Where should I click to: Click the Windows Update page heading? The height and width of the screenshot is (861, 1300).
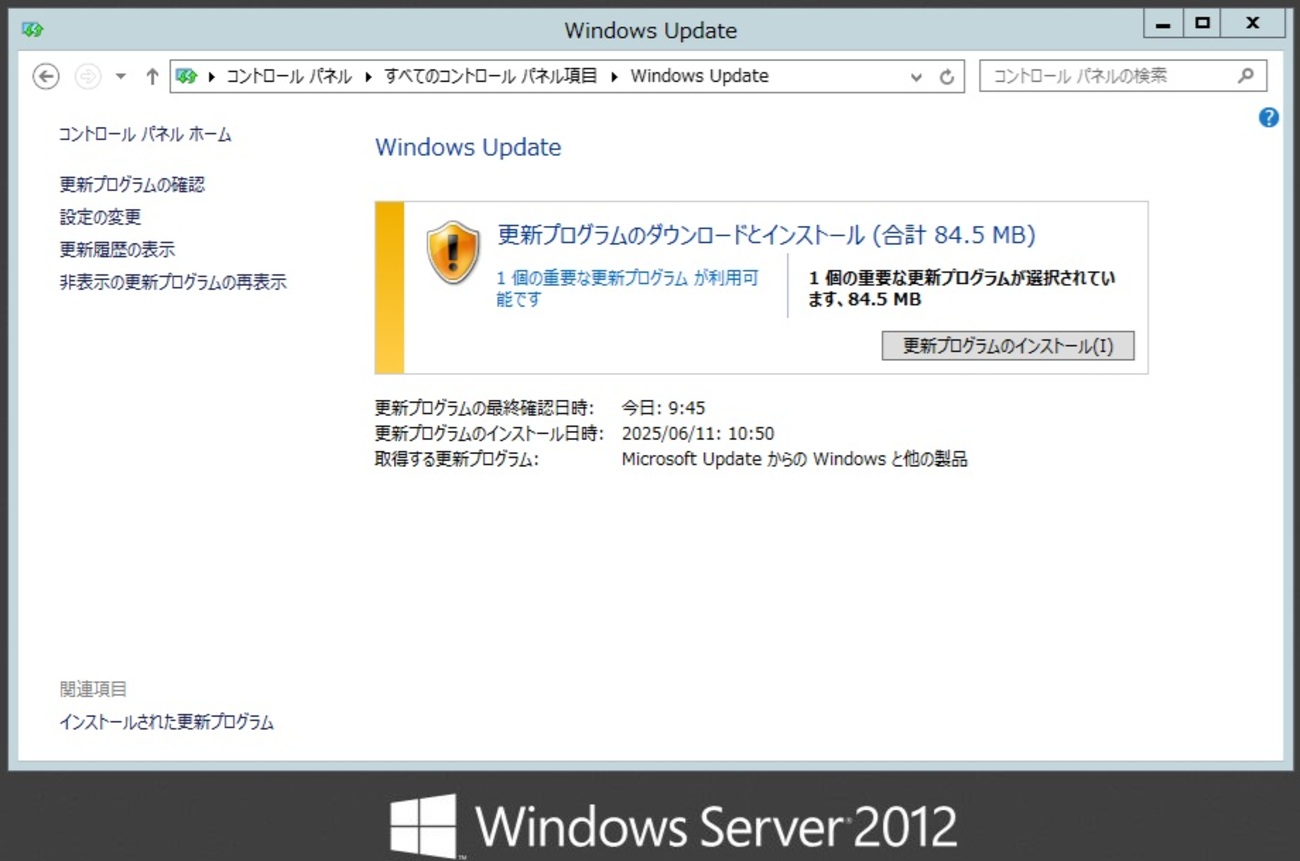click(x=468, y=148)
